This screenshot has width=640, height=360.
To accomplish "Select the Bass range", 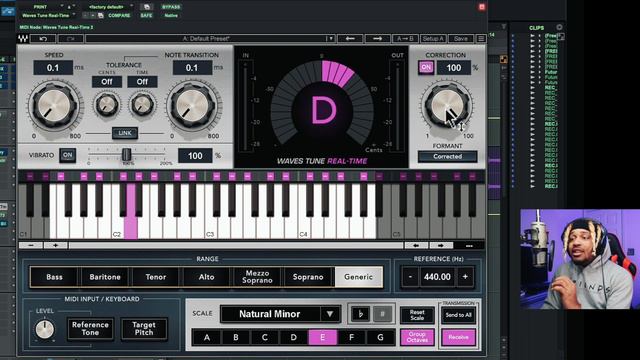I will [x=54, y=277].
